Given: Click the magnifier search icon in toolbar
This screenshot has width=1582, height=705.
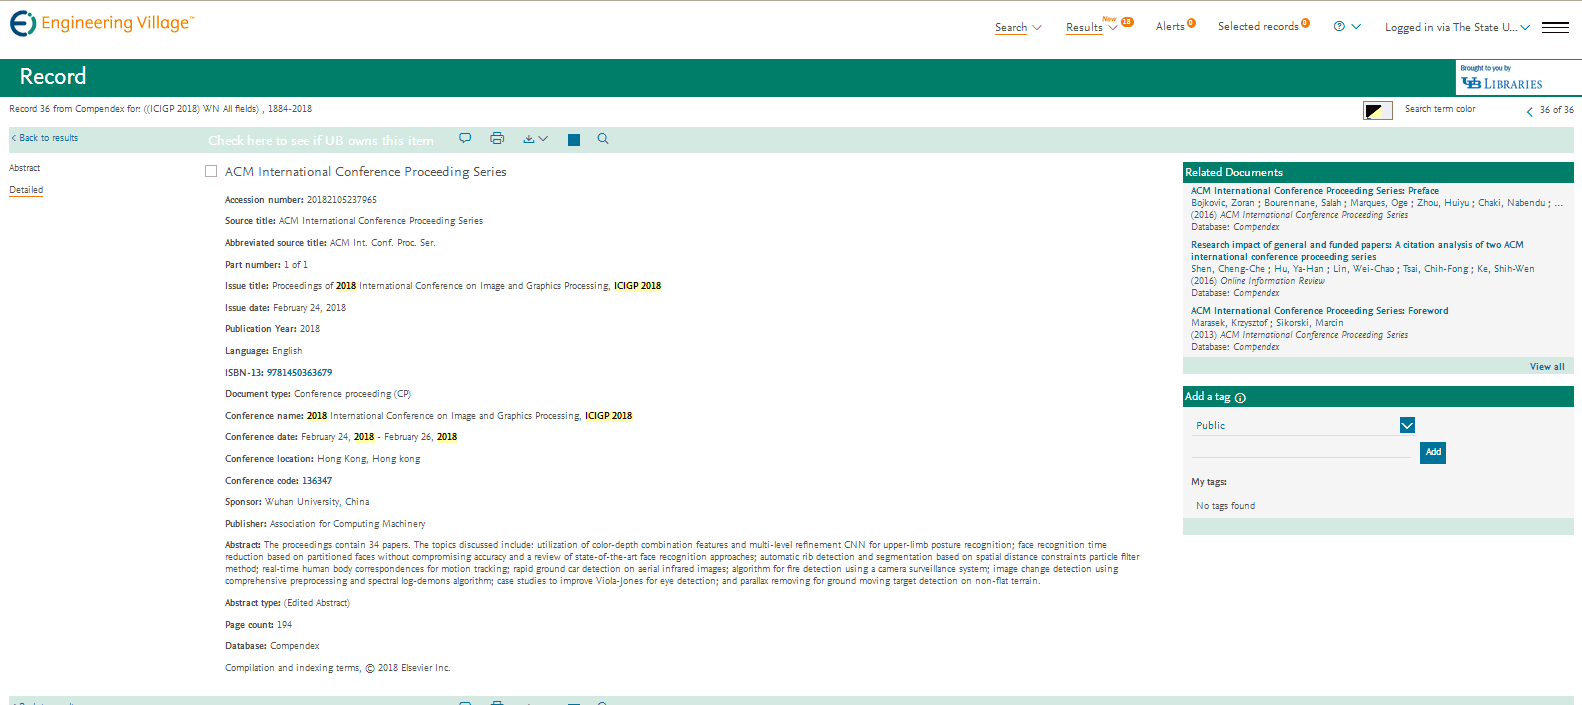Looking at the screenshot, I should point(603,139).
